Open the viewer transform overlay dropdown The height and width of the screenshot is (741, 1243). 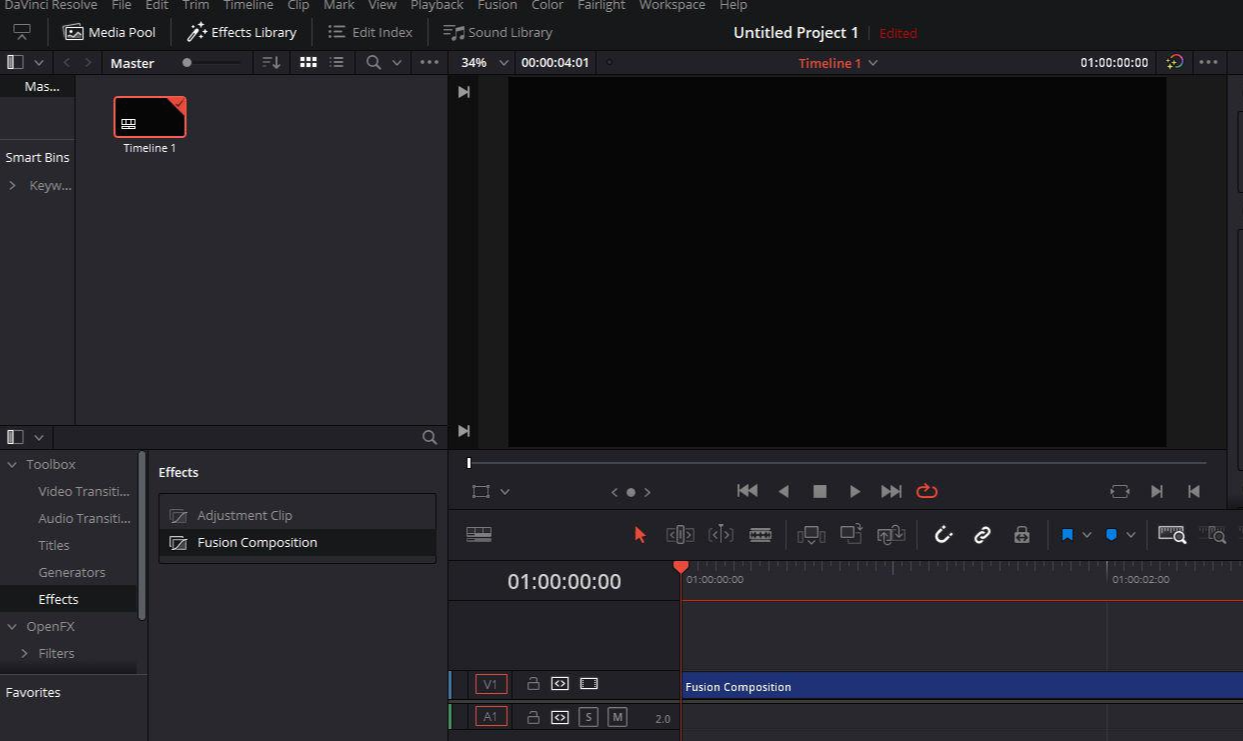pos(505,492)
